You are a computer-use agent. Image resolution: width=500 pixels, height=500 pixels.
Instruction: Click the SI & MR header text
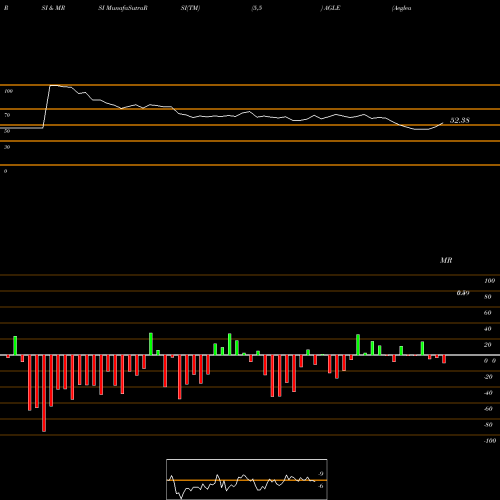click(x=53, y=8)
